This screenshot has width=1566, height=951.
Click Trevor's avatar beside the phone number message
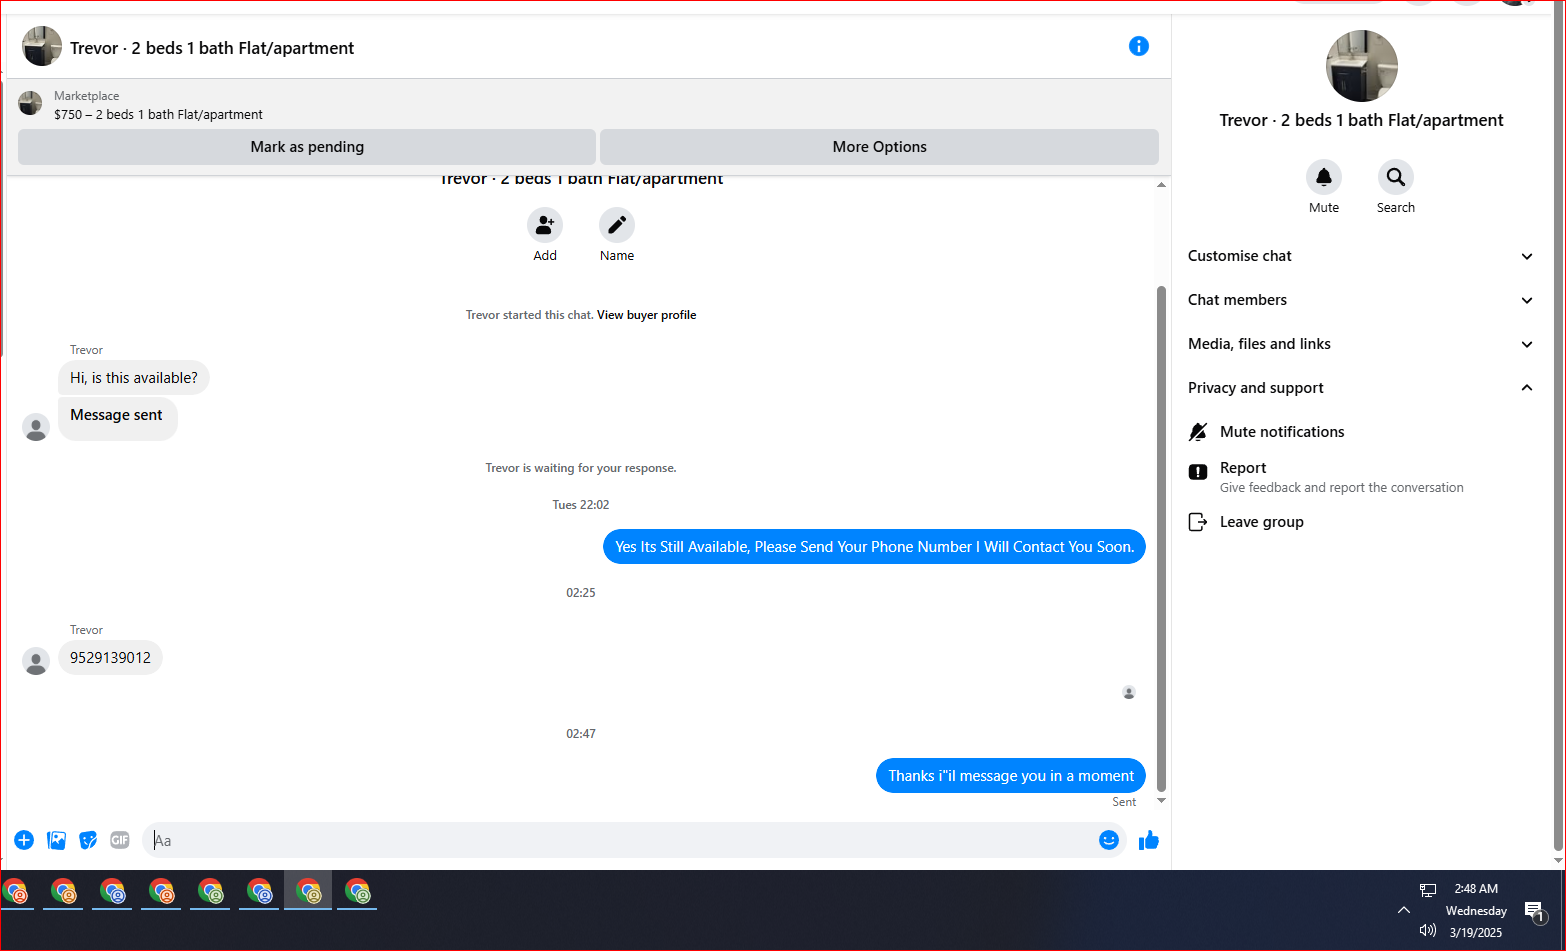(x=36, y=661)
